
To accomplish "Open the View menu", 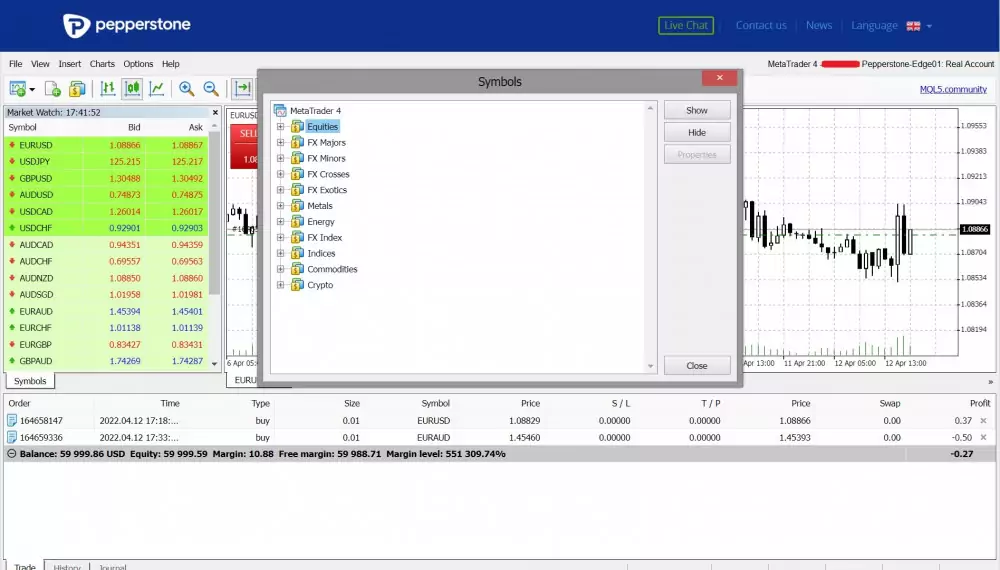I will click(x=40, y=64).
